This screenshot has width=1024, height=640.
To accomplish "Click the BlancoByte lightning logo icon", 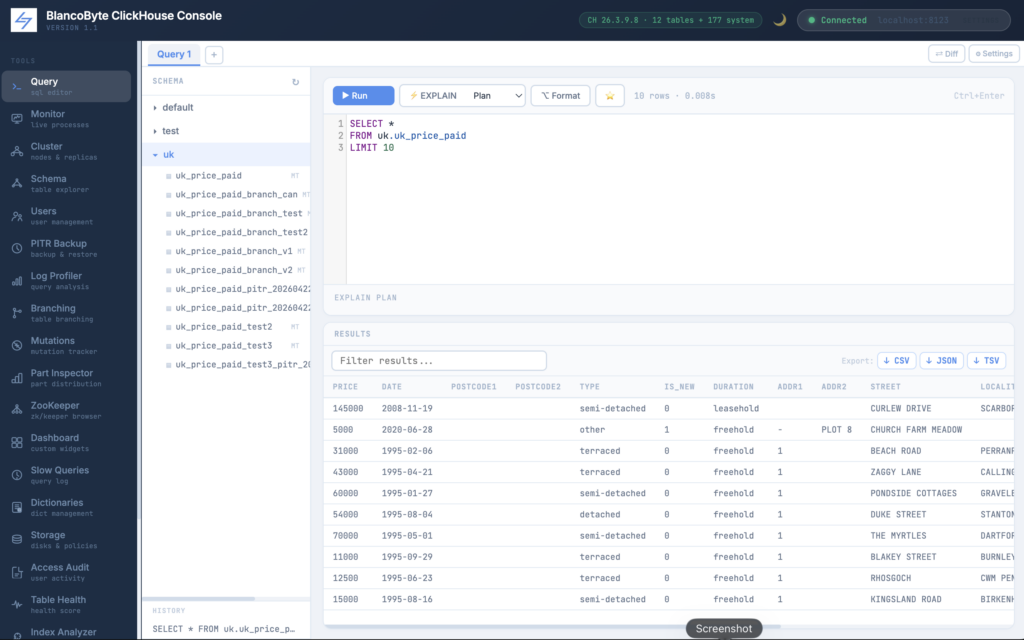I will tap(24, 20).
